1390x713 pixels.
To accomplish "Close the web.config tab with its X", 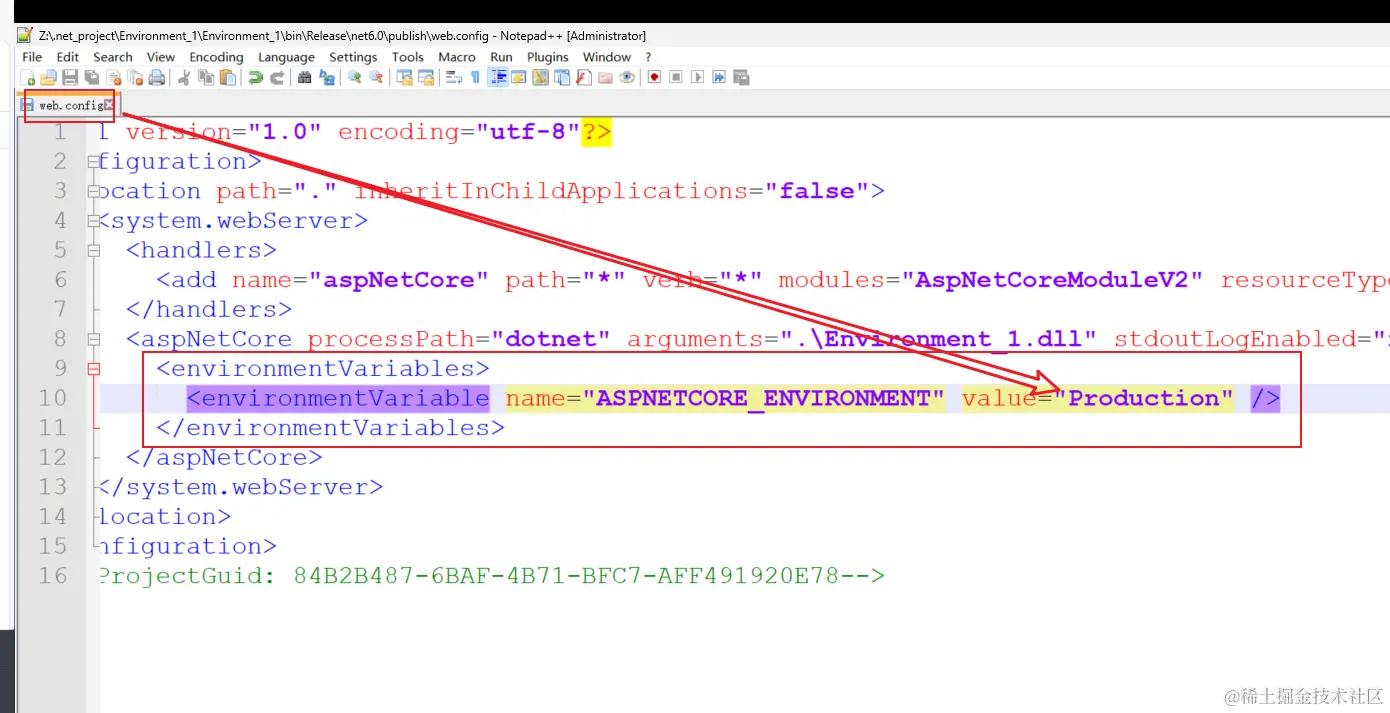I will [109, 105].
